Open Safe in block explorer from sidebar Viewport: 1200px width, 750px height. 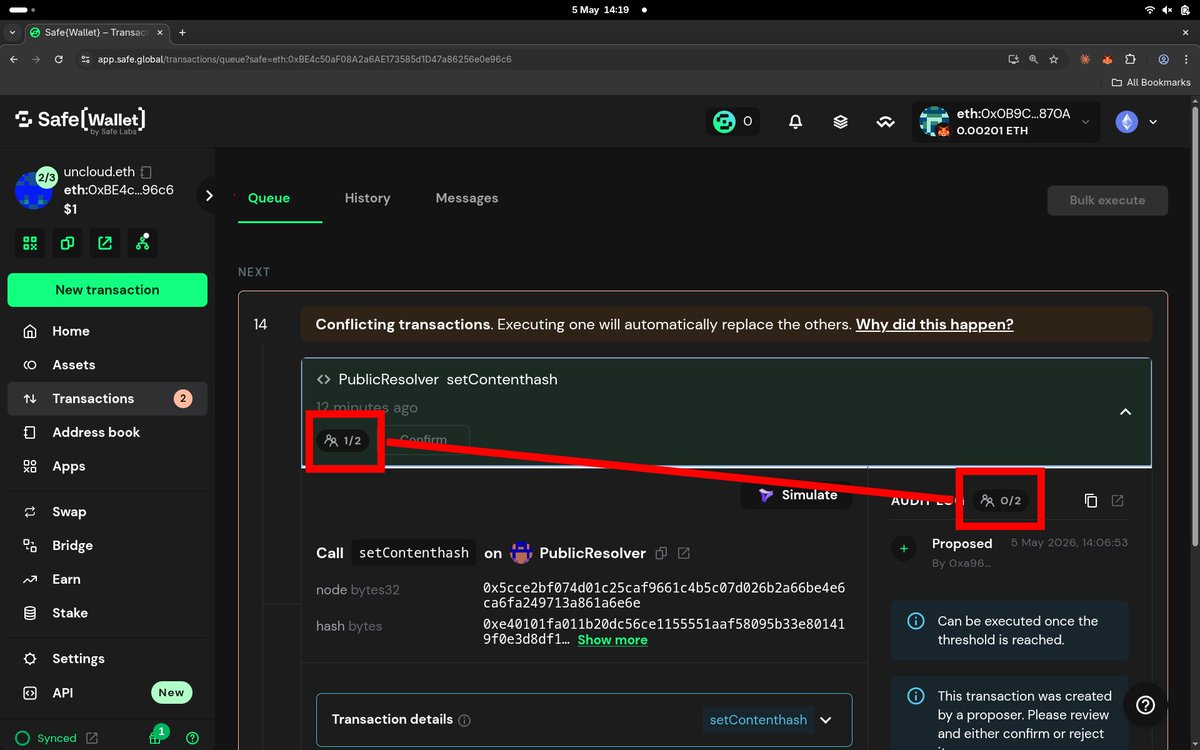[105, 243]
